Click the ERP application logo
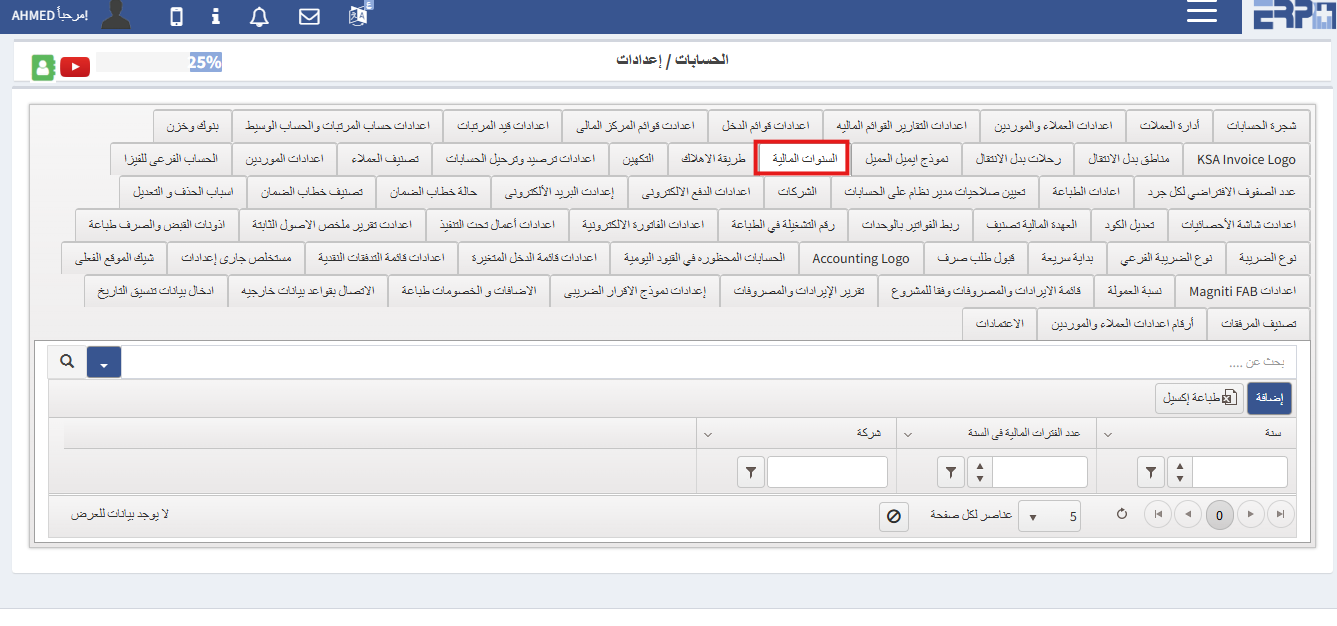Viewport: 1337px width, 626px height. [x=1289, y=15]
